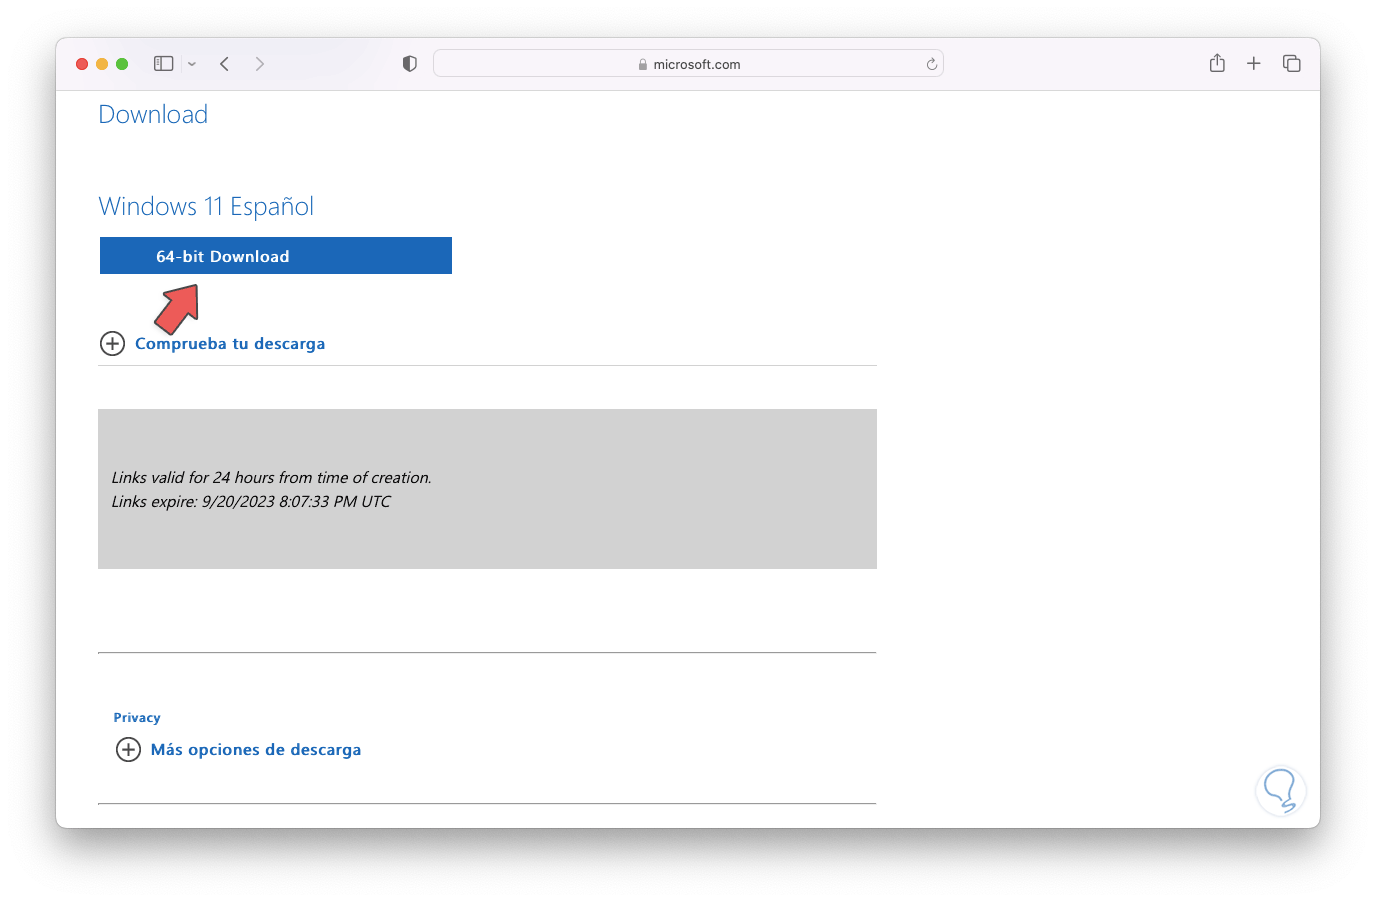Image resolution: width=1376 pixels, height=902 pixels.
Task: Click the lock icon in address bar
Action: (x=643, y=65)
